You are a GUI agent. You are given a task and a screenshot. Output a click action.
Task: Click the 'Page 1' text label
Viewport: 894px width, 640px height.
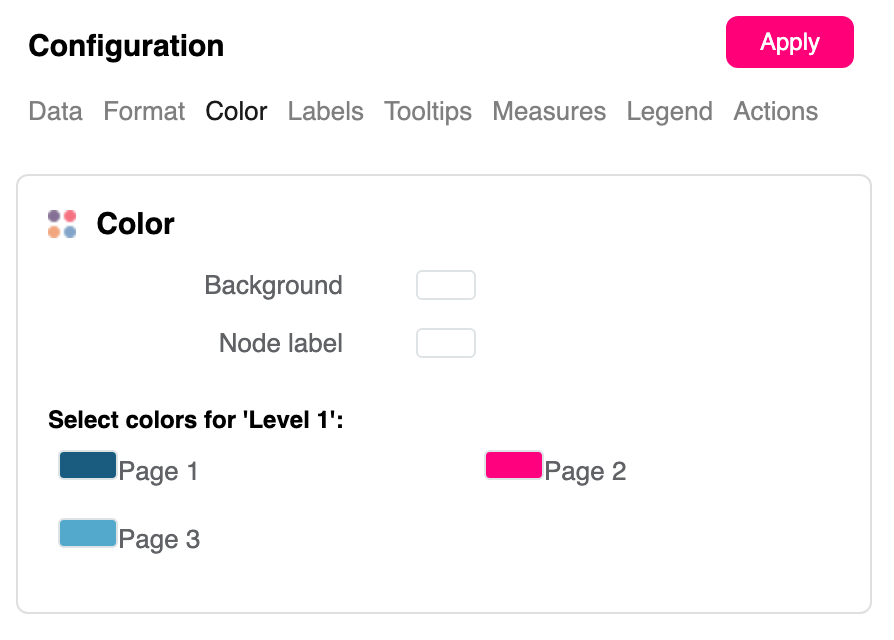click(x=158, y=471)
